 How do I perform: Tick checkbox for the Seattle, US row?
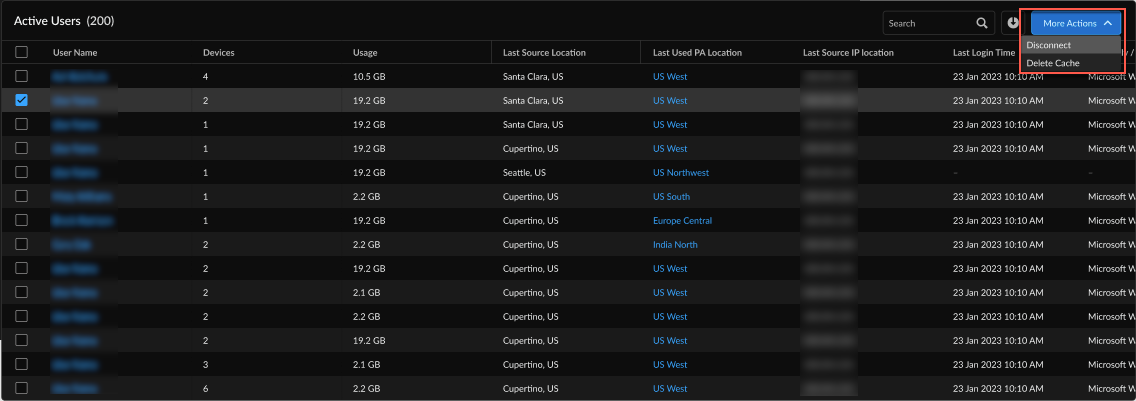tap(21, 172)
